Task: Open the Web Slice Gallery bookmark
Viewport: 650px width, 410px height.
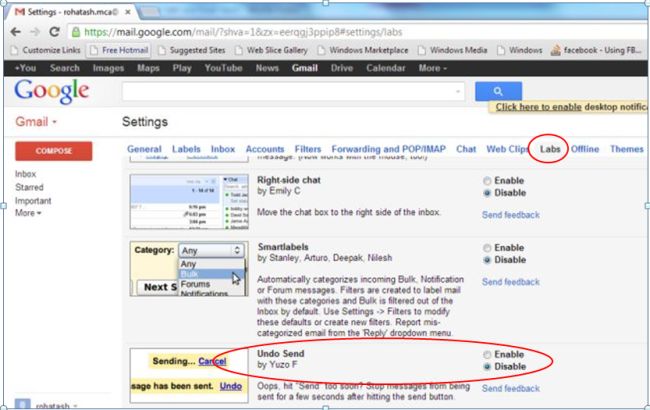Action: 272,50
